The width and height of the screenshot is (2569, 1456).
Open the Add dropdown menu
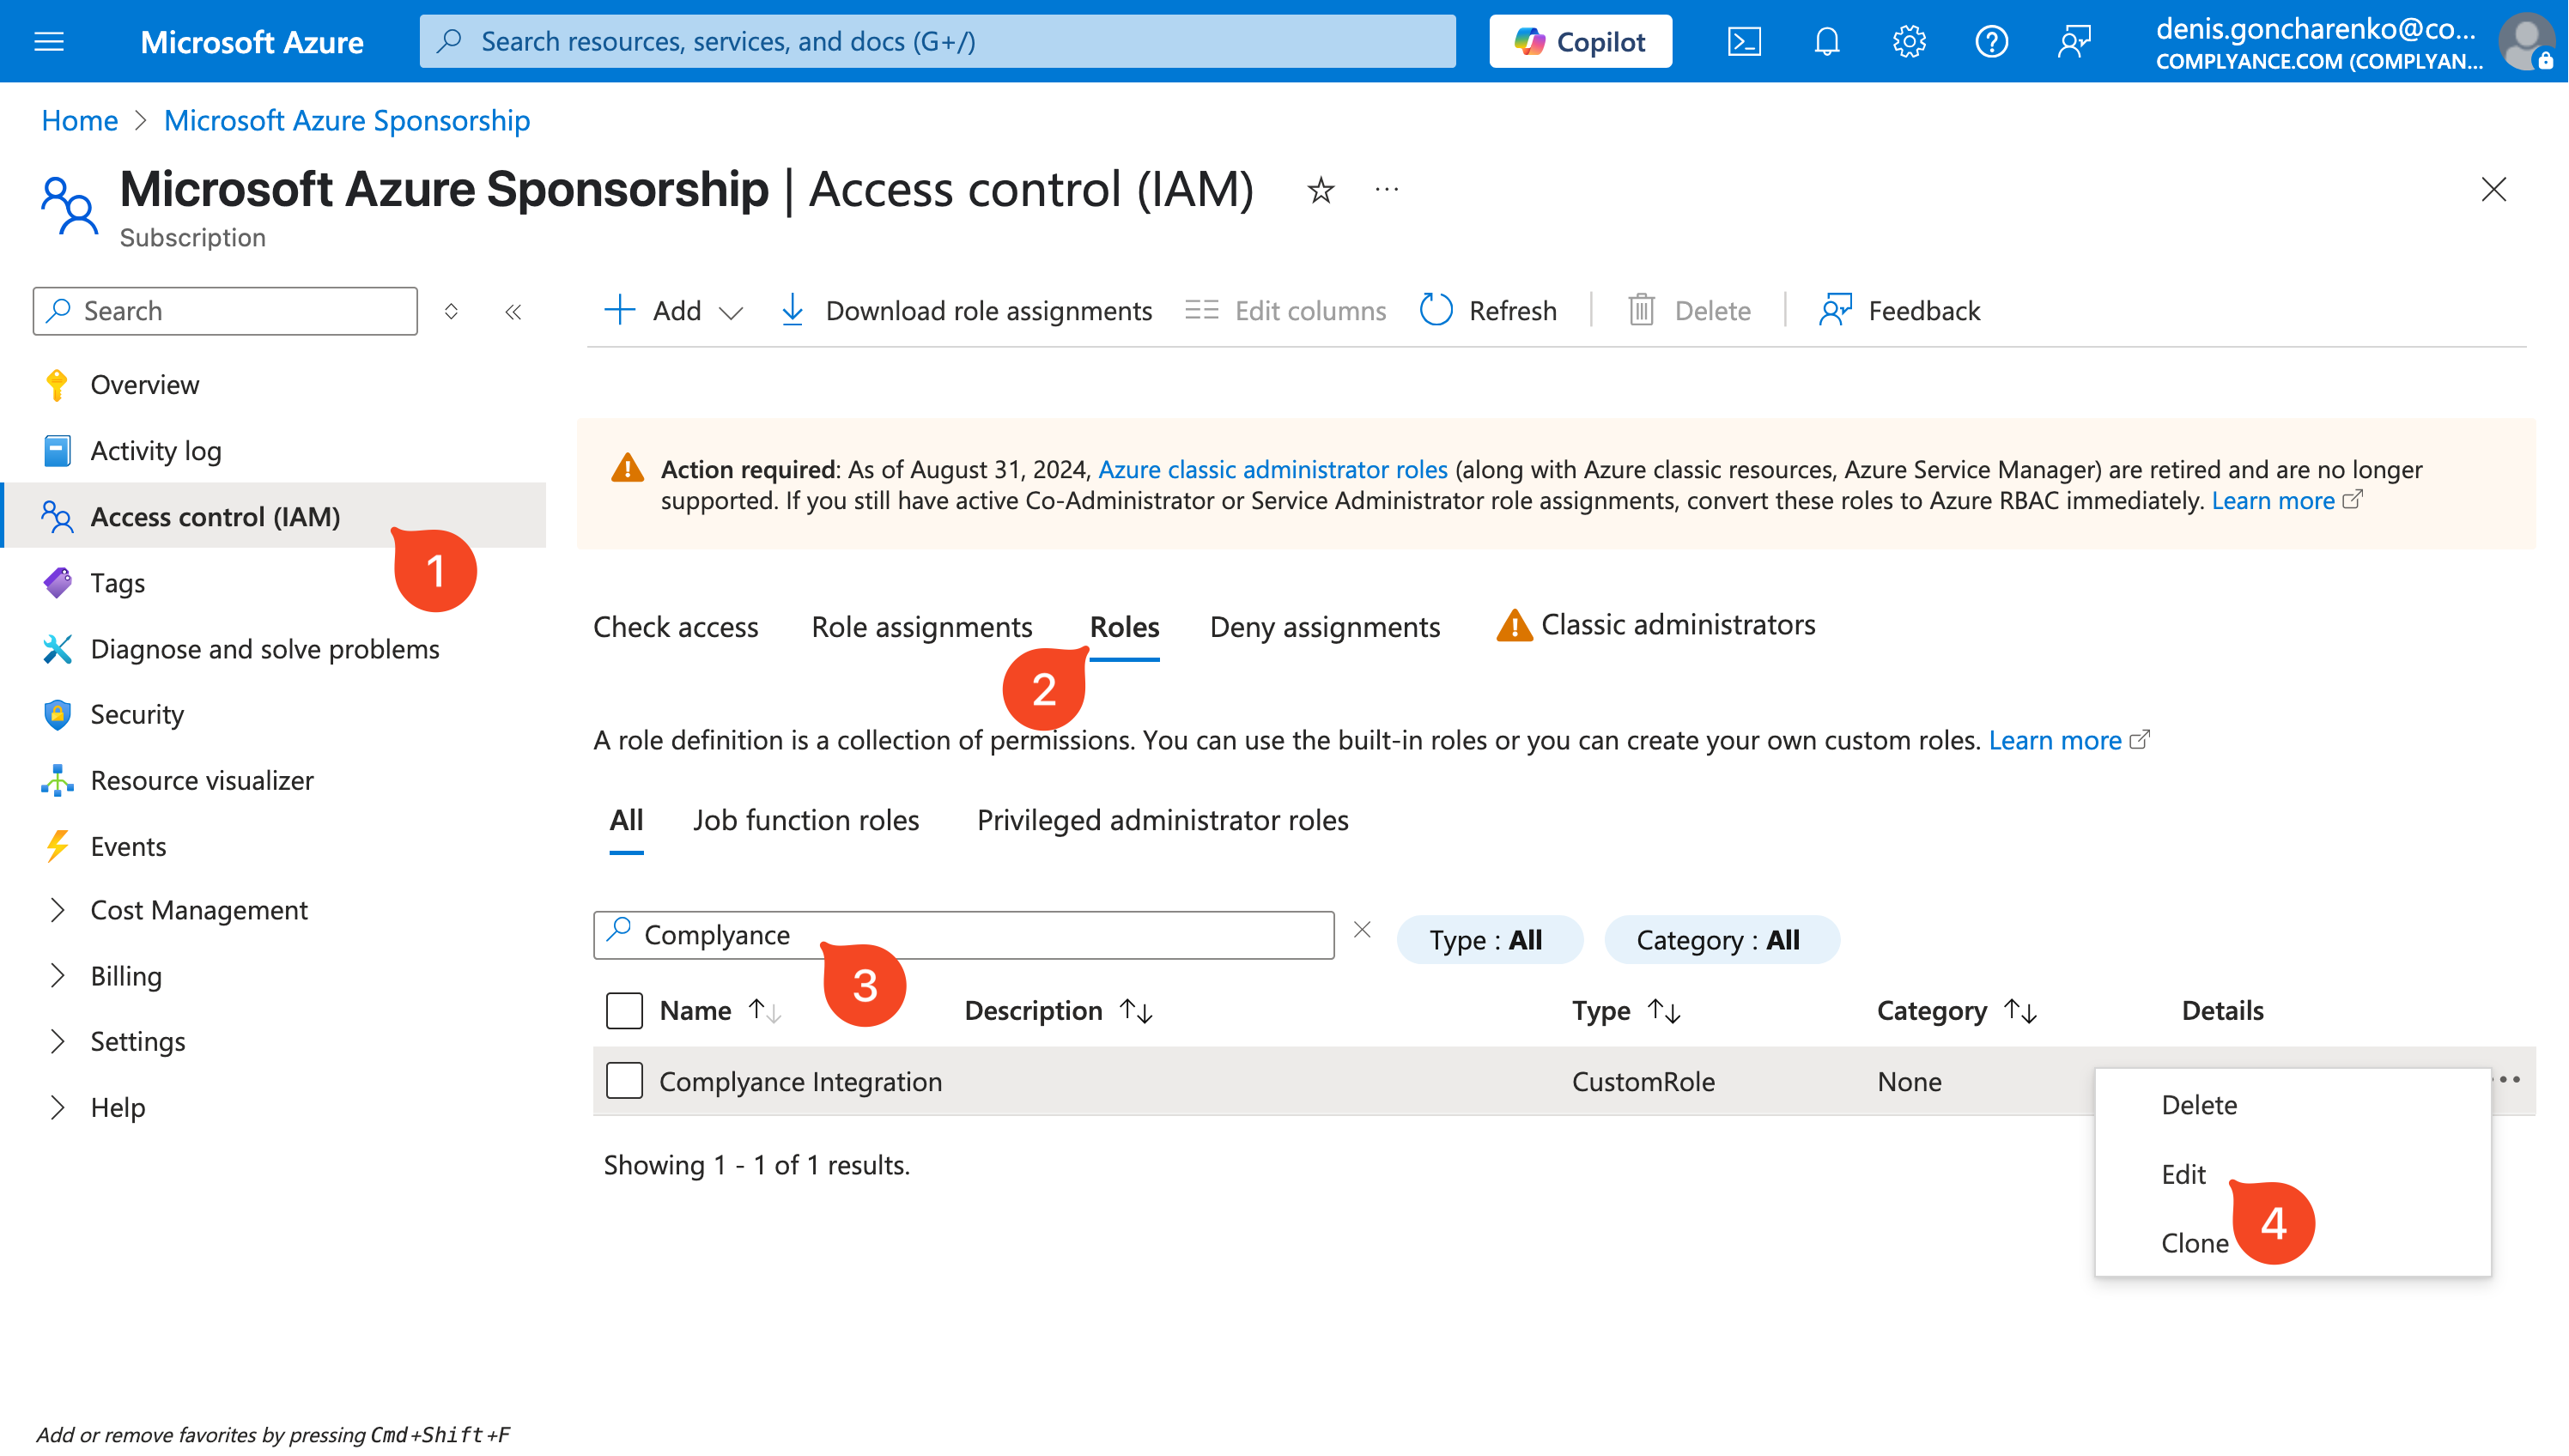tap(674, 311)
